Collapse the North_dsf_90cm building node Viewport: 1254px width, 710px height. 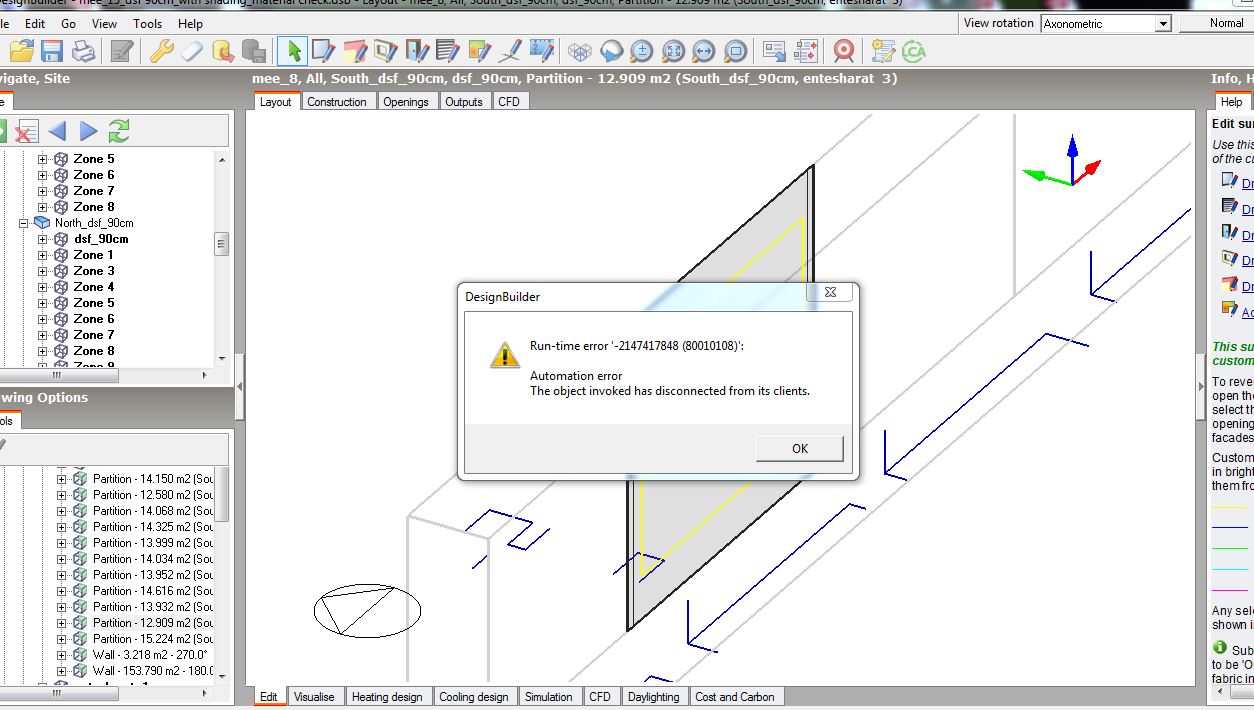pos(24,223)
